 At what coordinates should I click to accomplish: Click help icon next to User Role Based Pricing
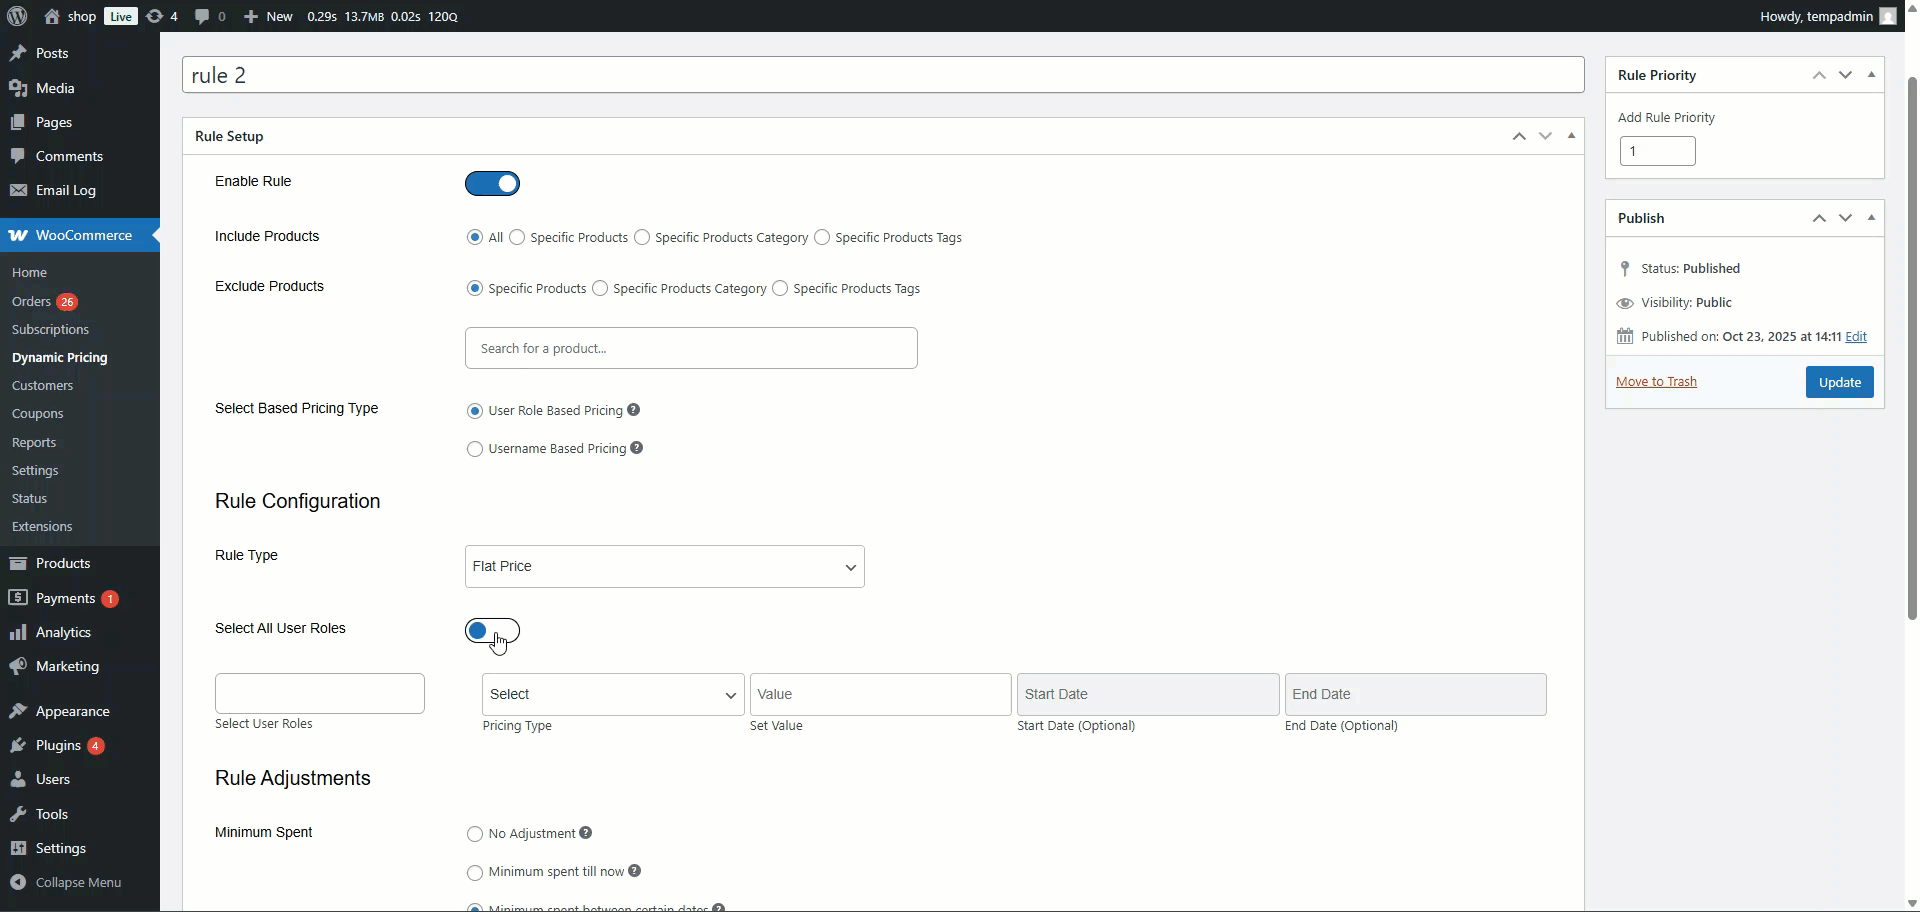[633, 410]
